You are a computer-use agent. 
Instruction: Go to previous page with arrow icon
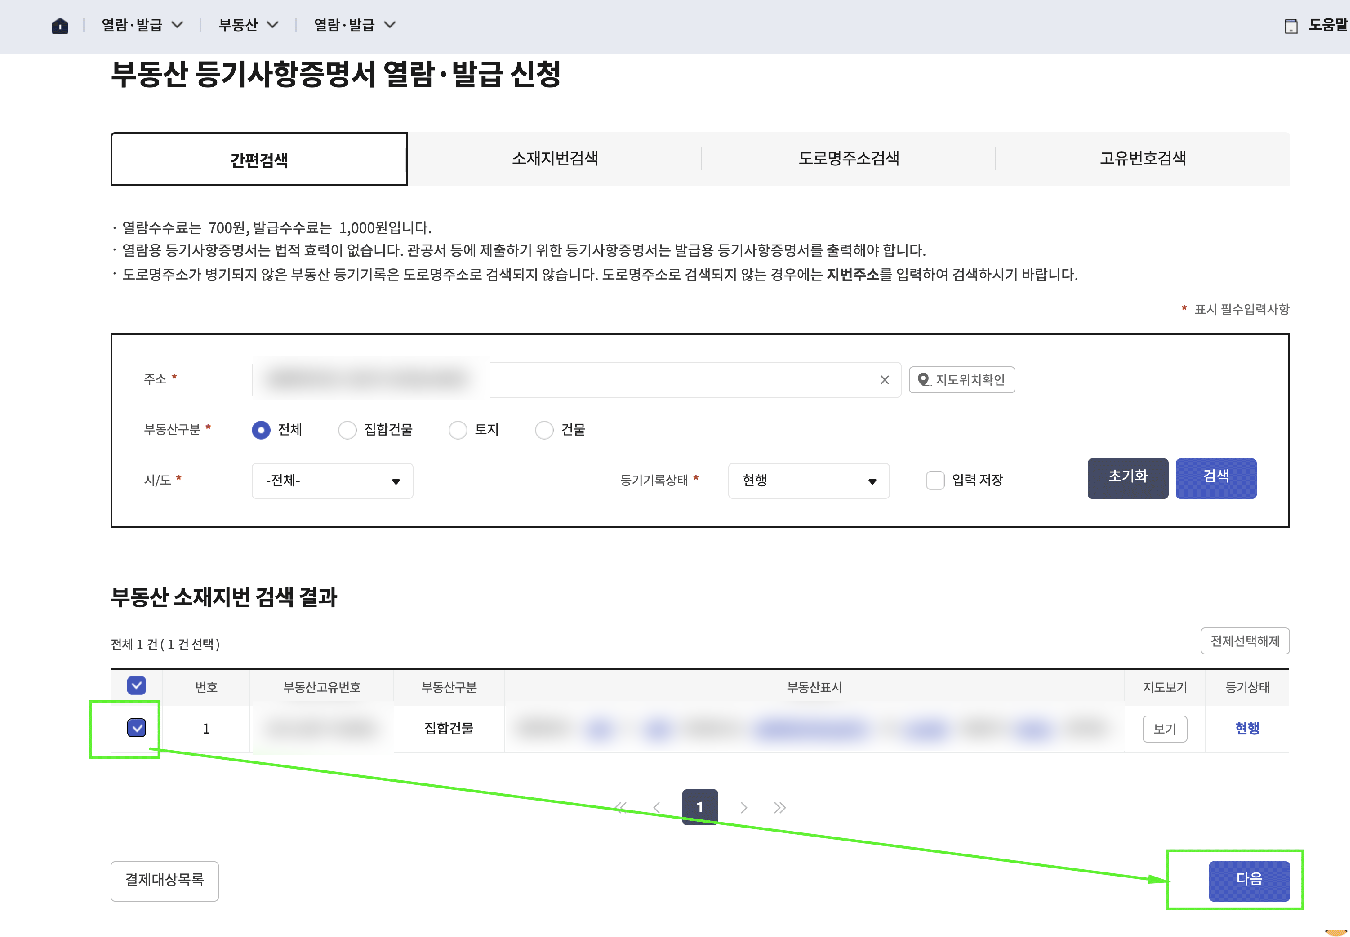[x=656, y=807]
